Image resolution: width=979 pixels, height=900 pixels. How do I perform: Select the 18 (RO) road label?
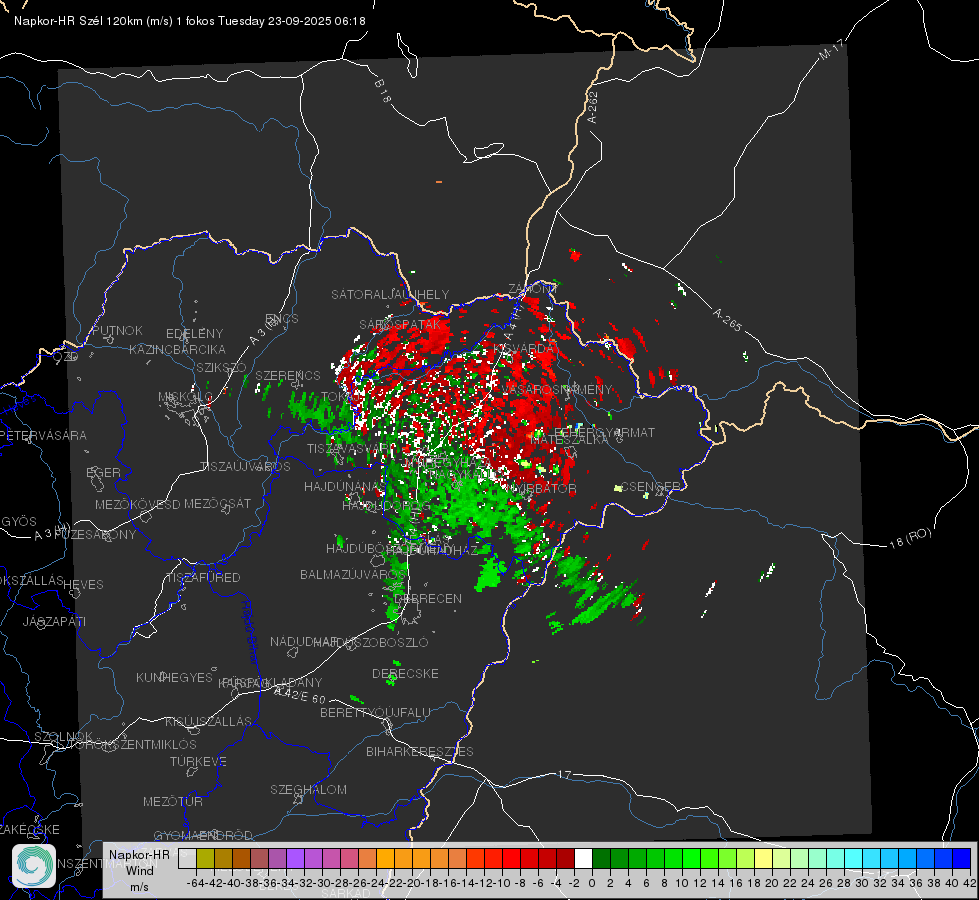point(910,538)
